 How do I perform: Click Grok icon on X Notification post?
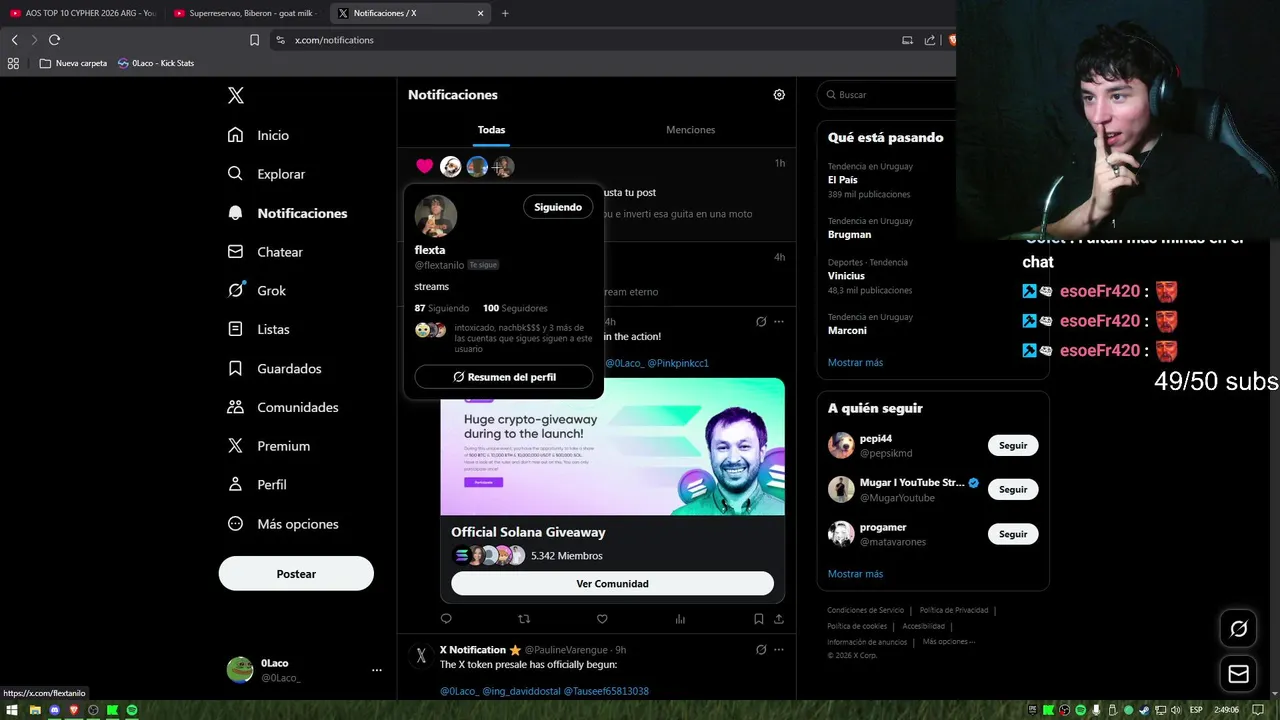[x=761, y=650]
